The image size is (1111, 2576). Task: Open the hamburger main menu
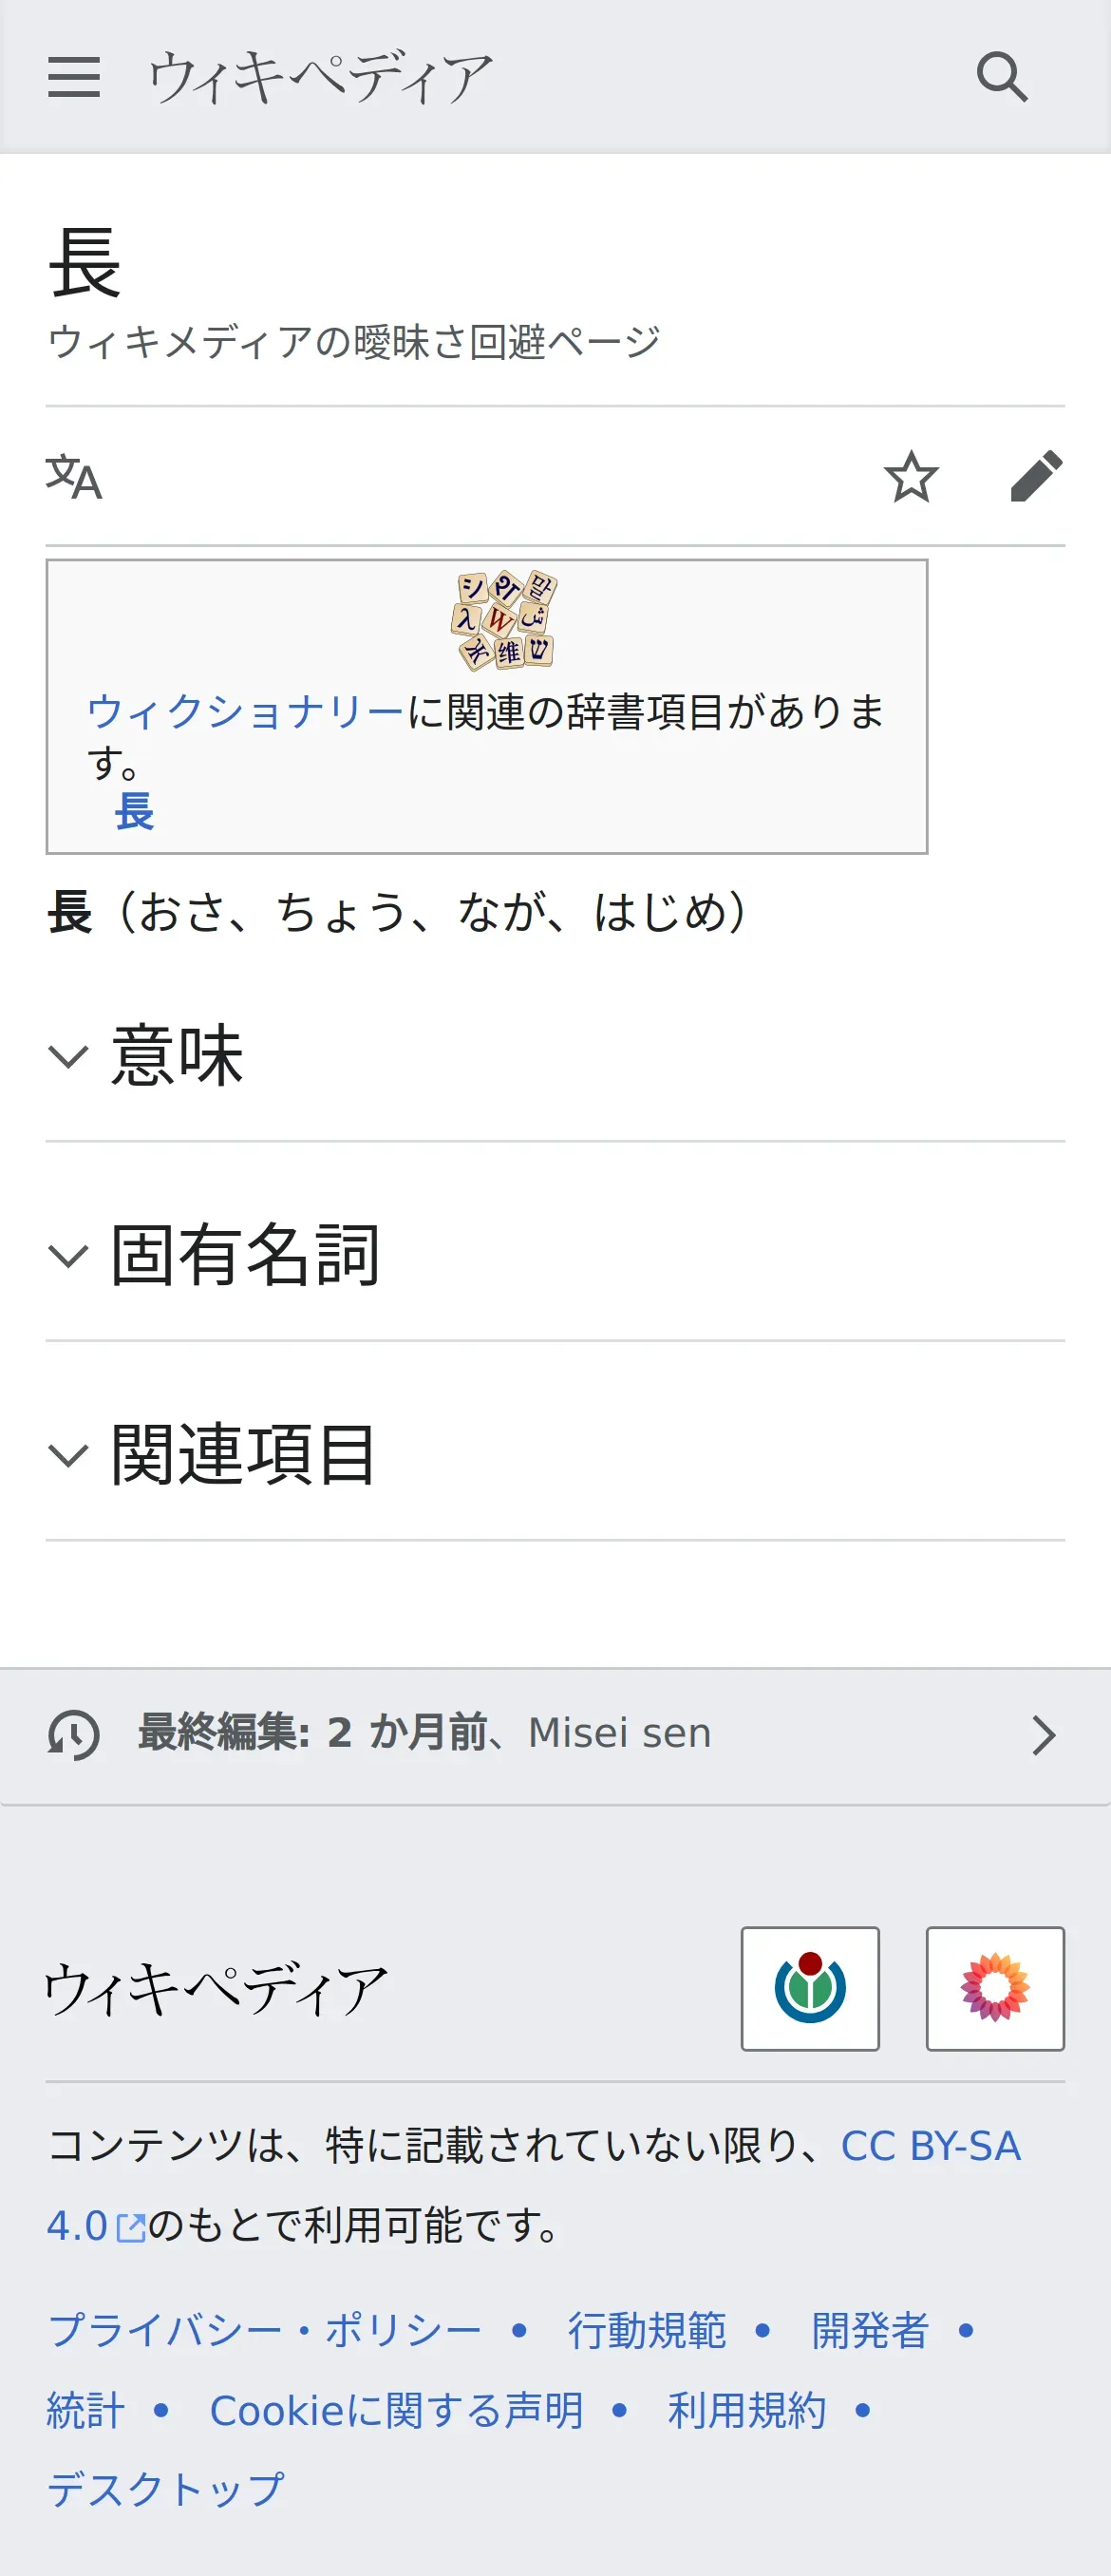click(73, 77)
